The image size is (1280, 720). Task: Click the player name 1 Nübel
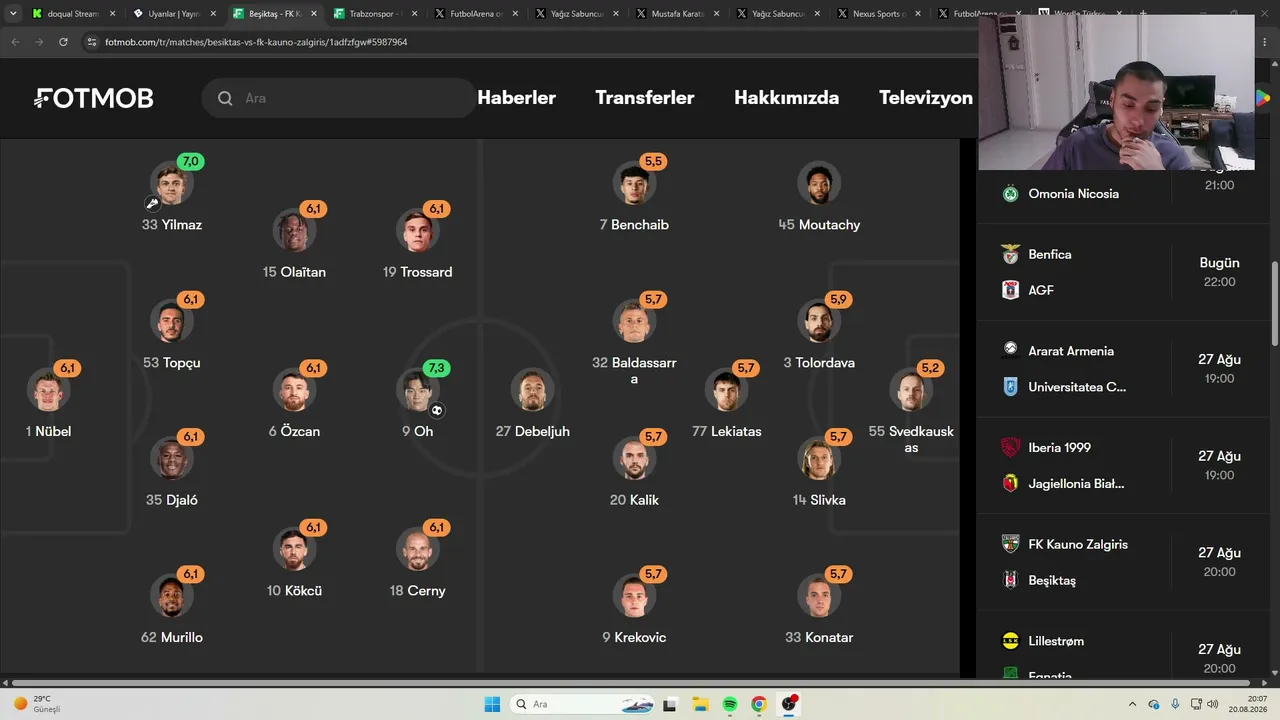[48, 431]
